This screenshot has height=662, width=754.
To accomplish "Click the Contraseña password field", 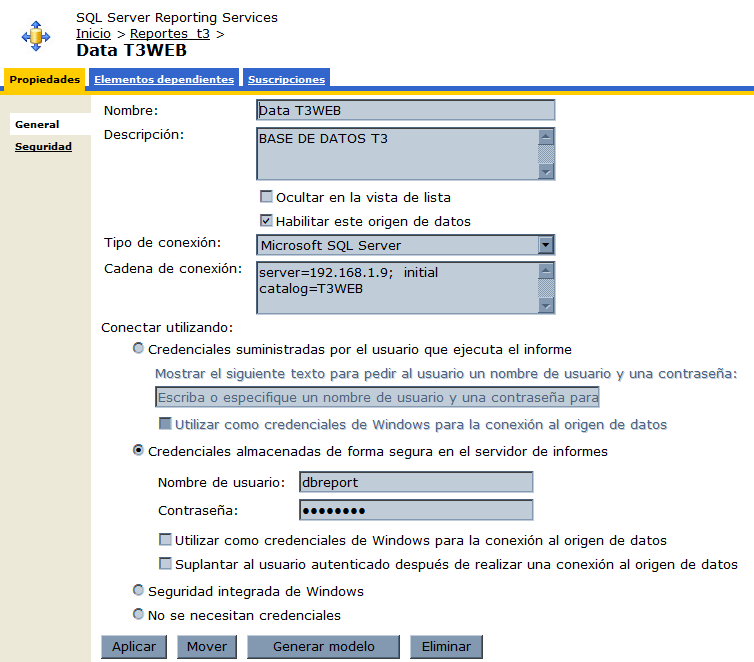I will pyautogui.click(x=416, y=510).
